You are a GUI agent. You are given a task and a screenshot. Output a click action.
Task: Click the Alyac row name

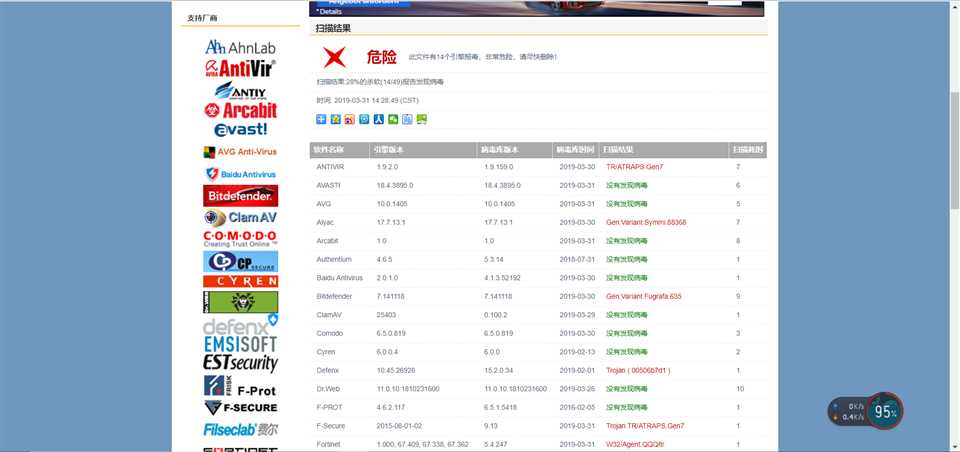(x=325, y=222)
